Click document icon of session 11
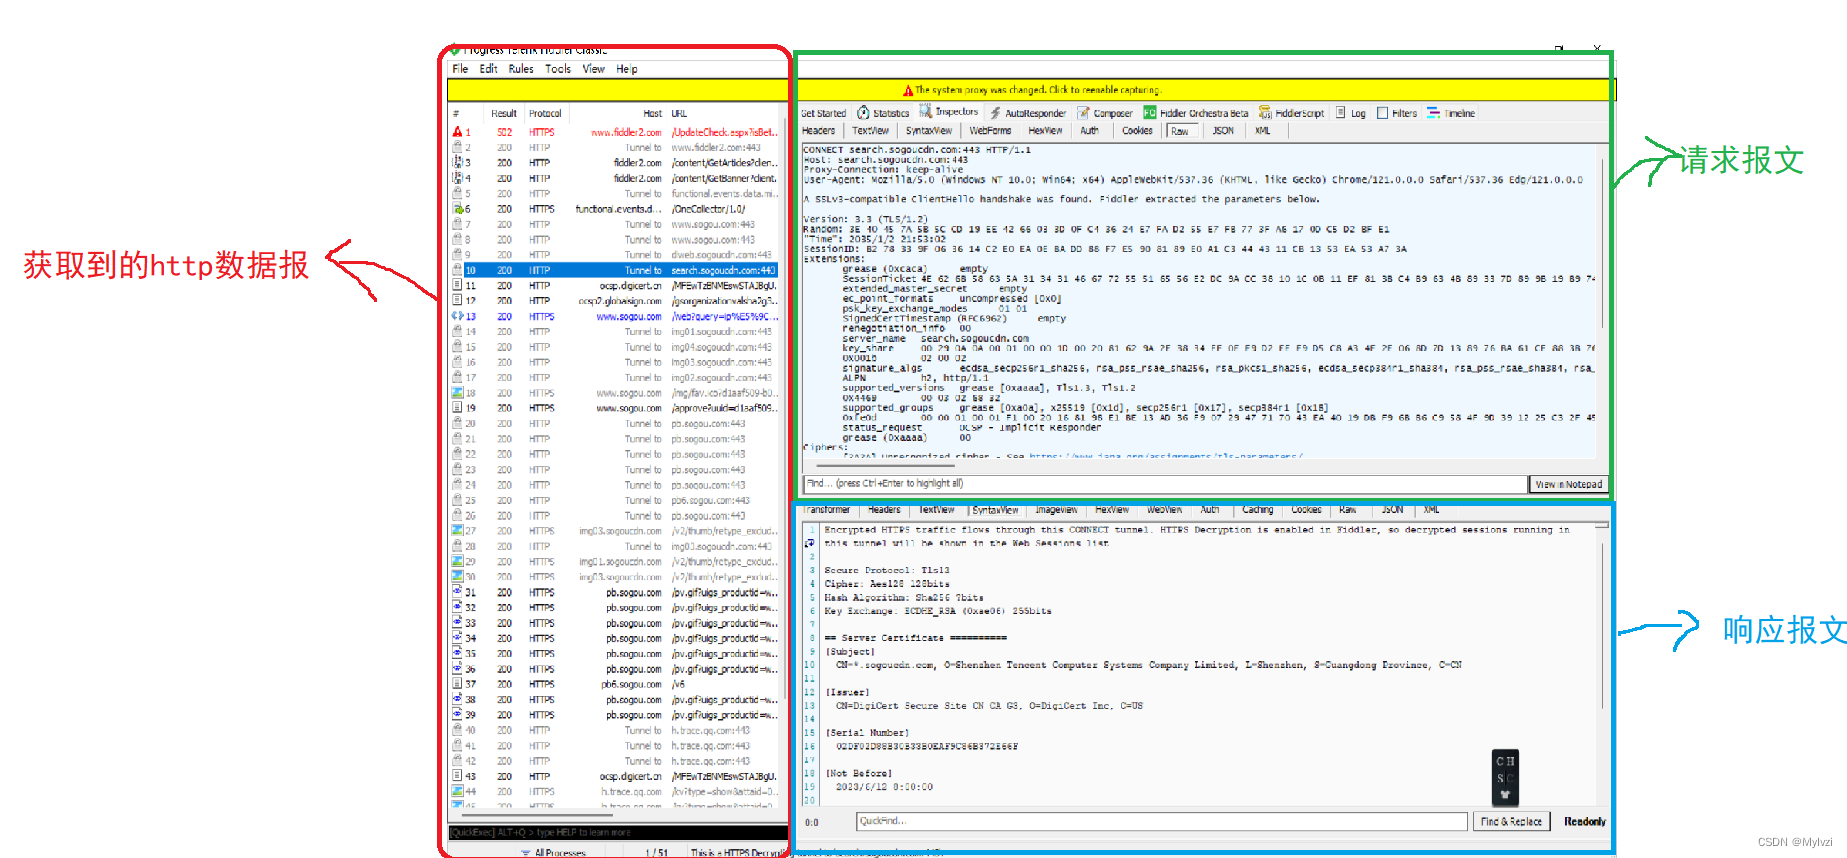 (458, 285)
